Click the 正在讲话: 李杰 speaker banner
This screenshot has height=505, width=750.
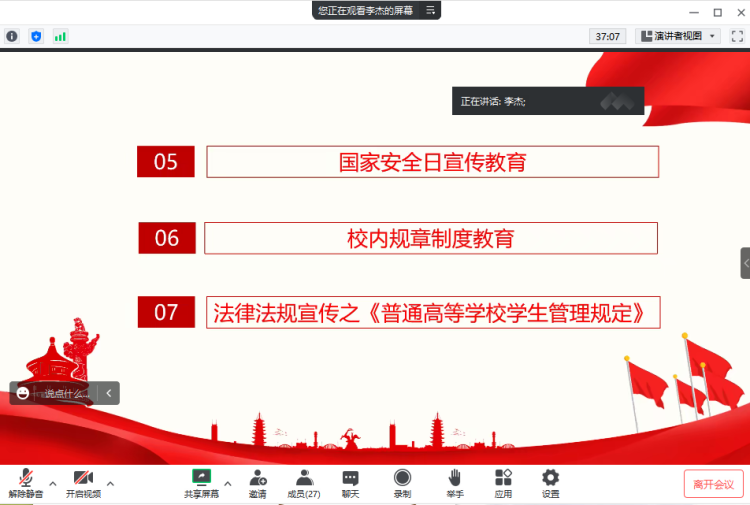[x=548, y=101]
